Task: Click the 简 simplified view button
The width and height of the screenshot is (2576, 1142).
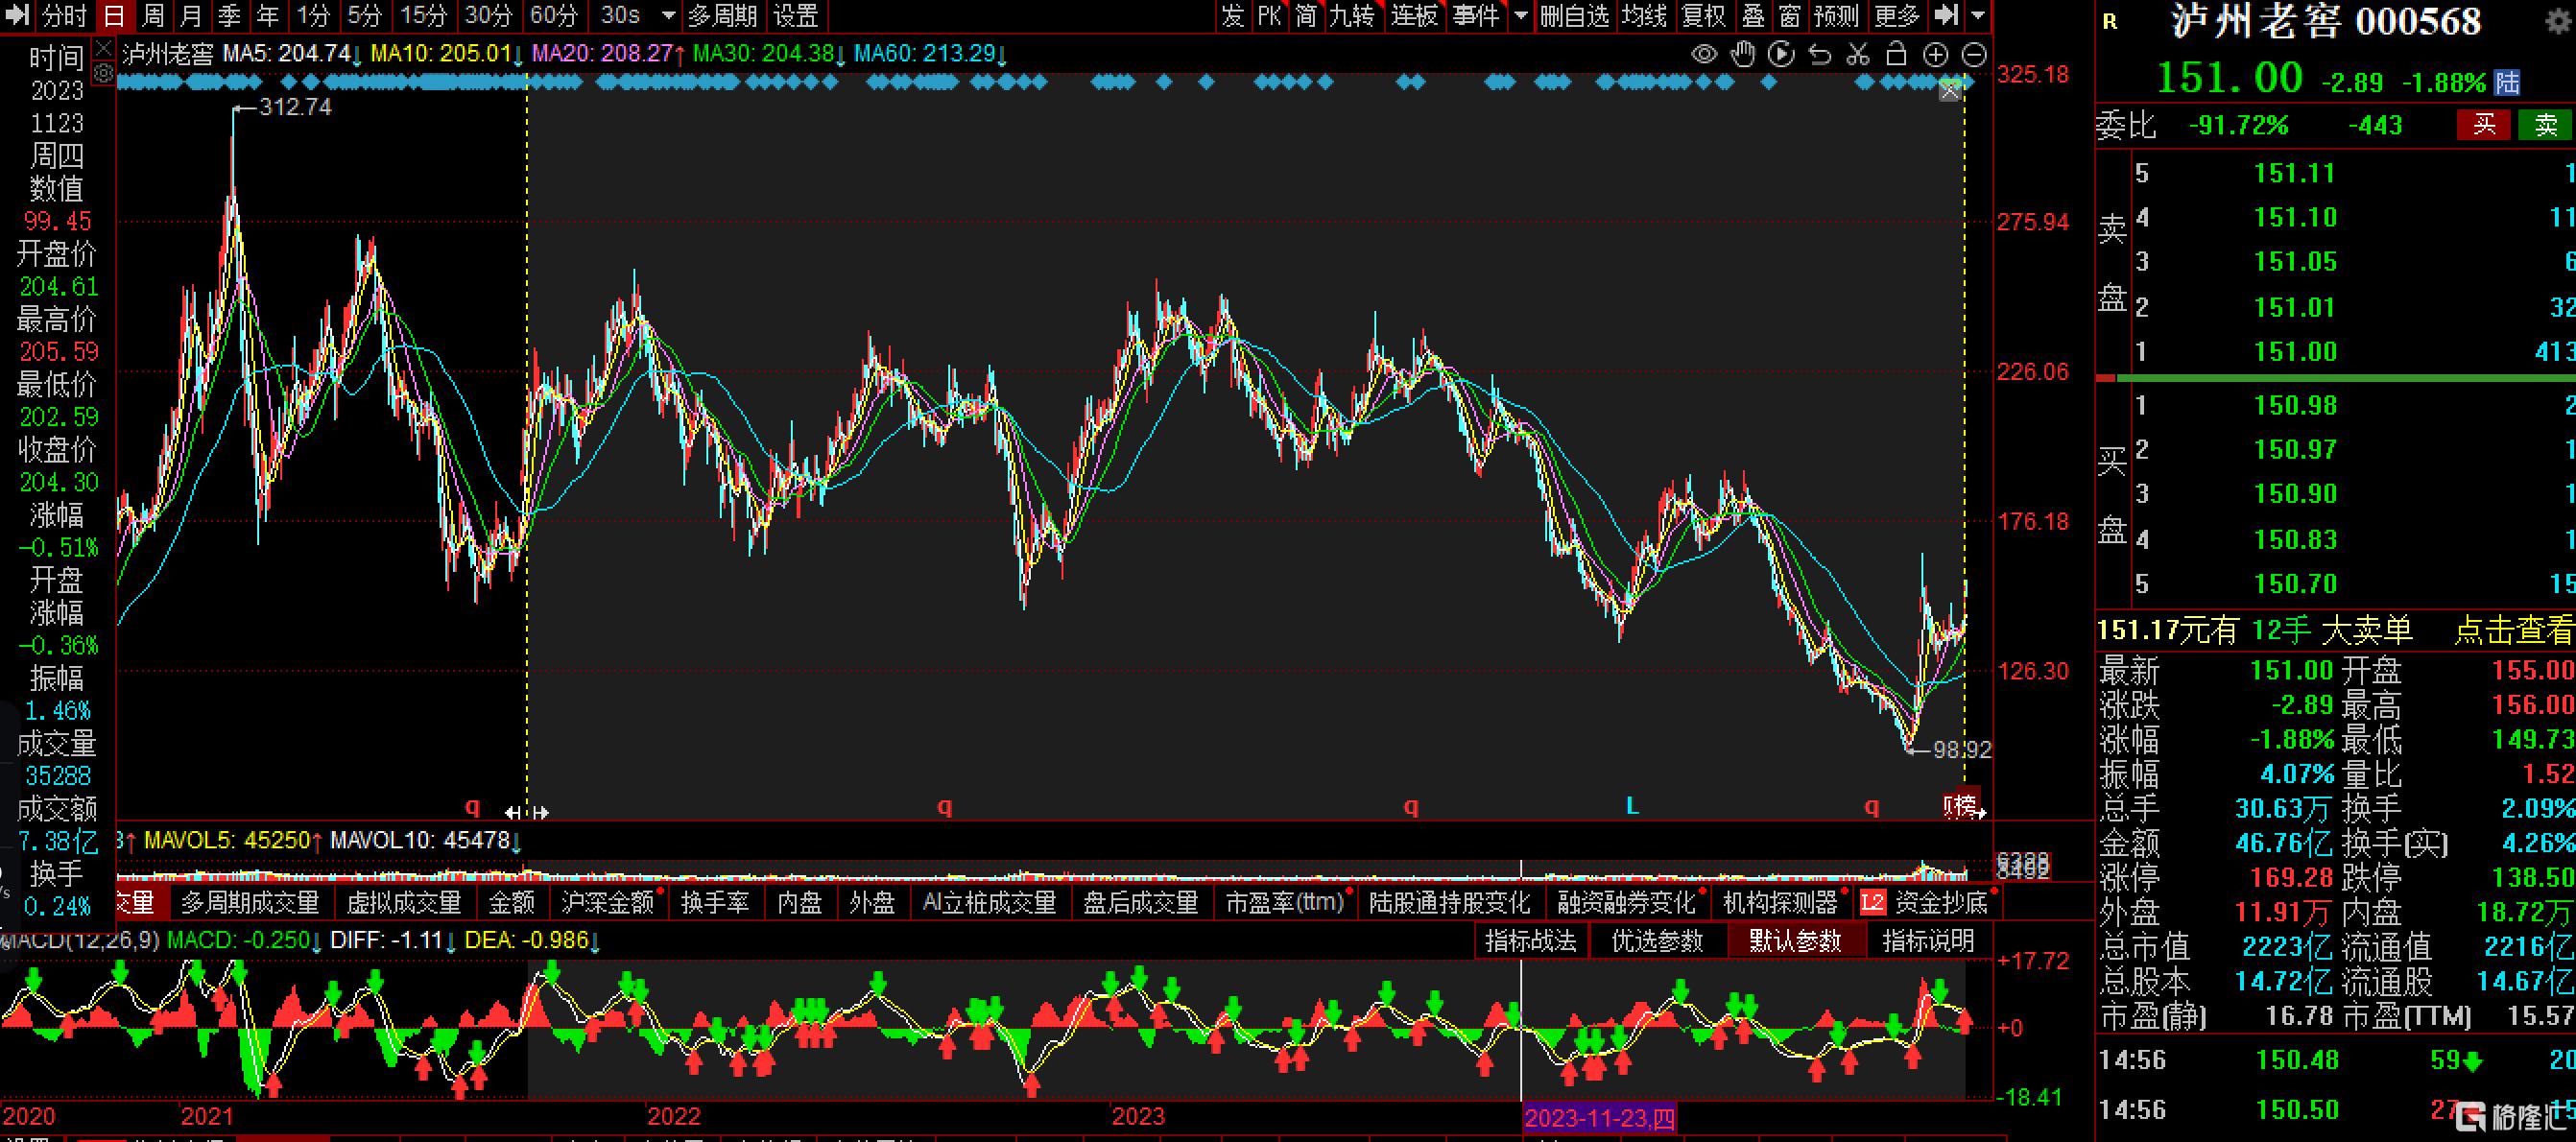Action: pos(1306,15)
